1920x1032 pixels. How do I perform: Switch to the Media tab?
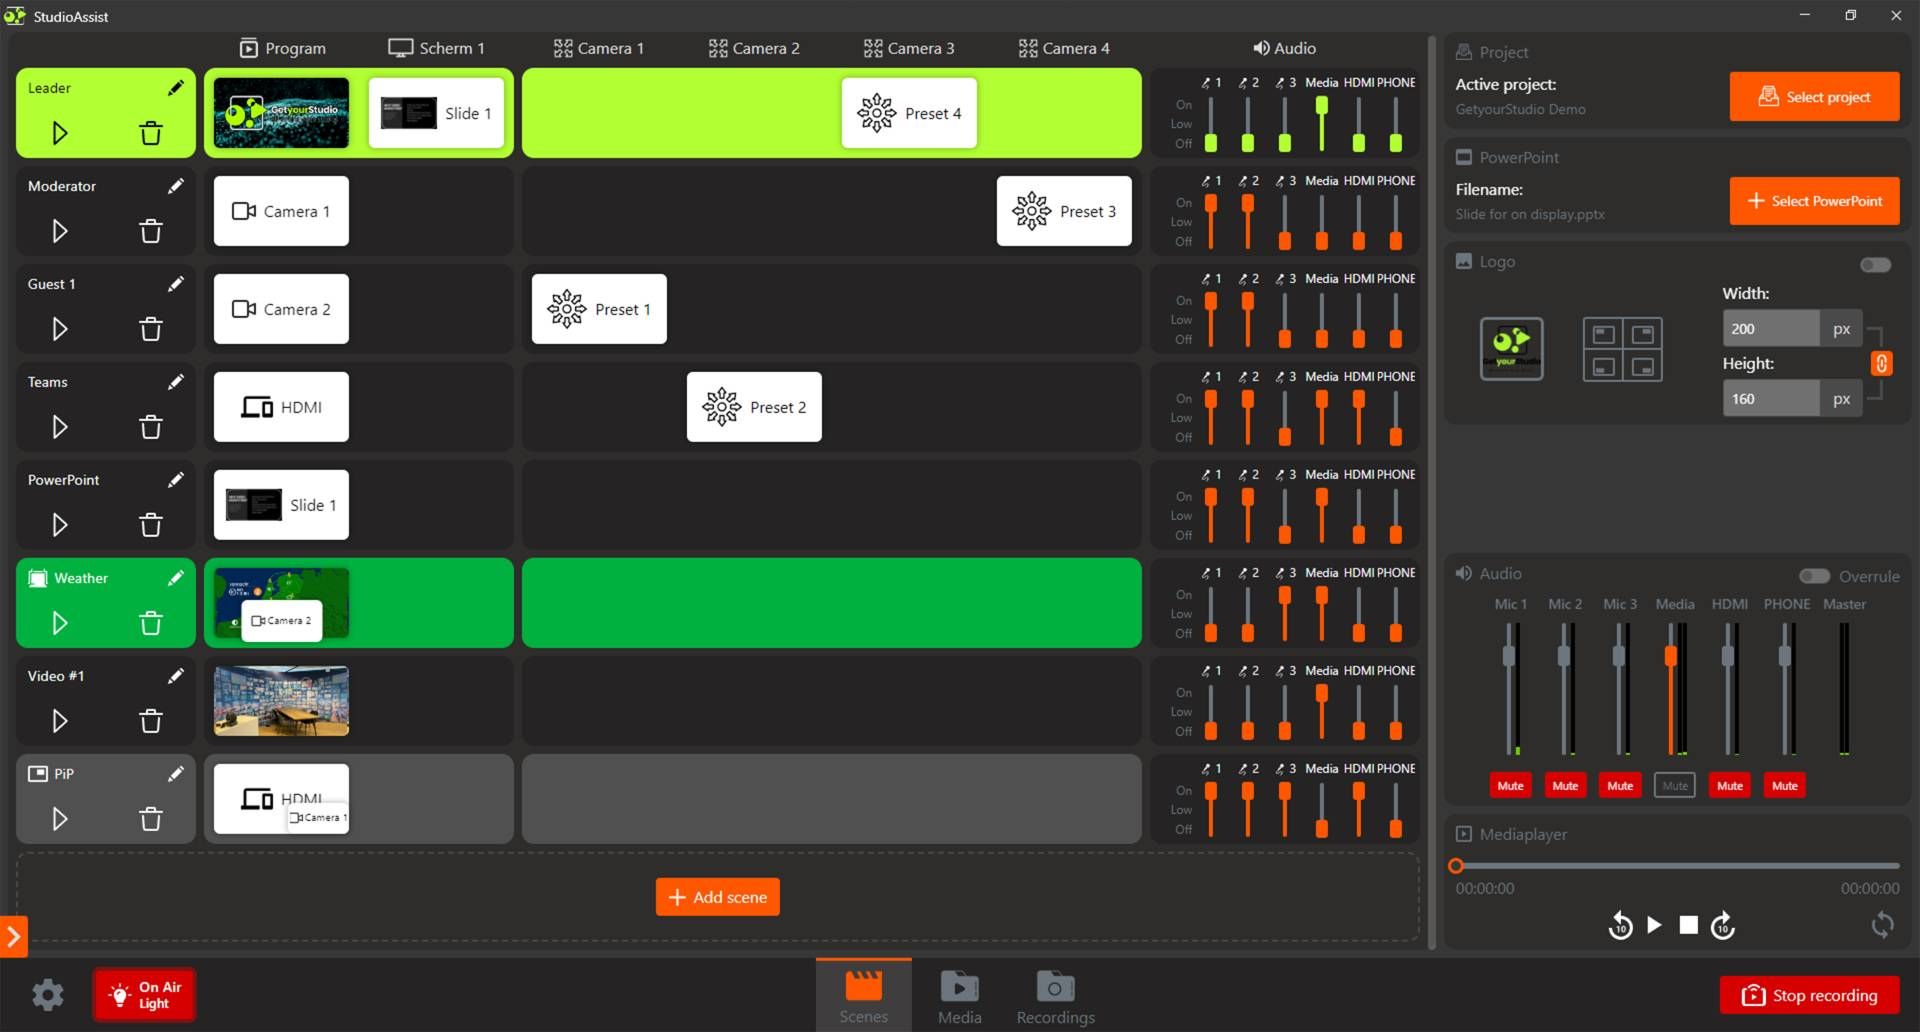959,996
